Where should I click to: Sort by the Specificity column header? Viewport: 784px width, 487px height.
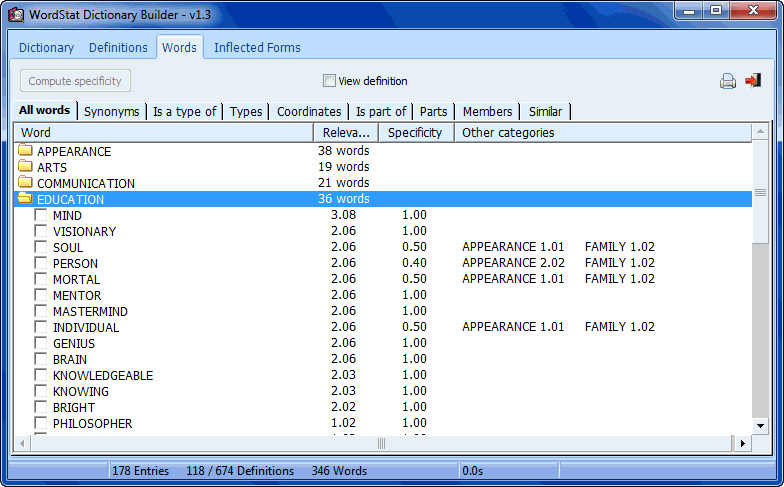point(415,132)
